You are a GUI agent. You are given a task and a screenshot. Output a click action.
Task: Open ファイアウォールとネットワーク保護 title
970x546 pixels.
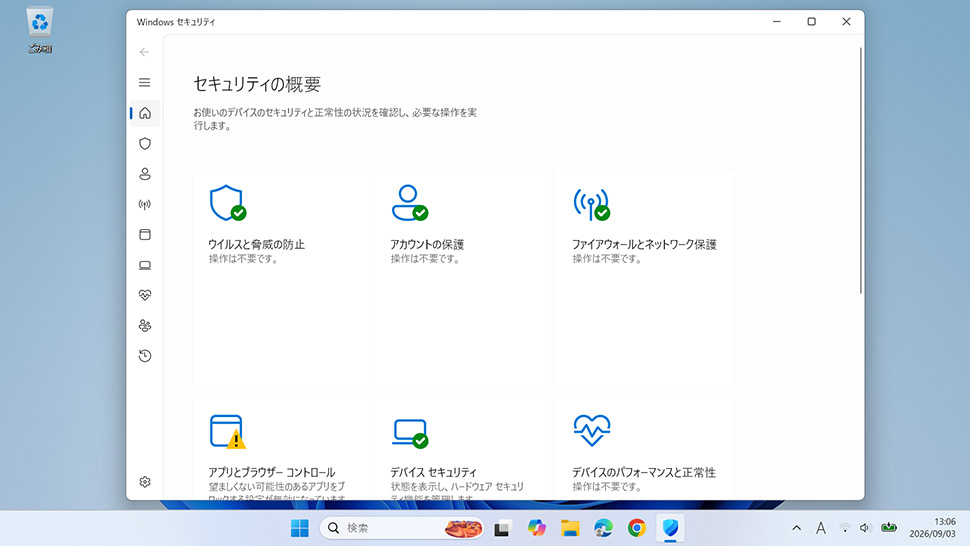(x=644, y=244)
